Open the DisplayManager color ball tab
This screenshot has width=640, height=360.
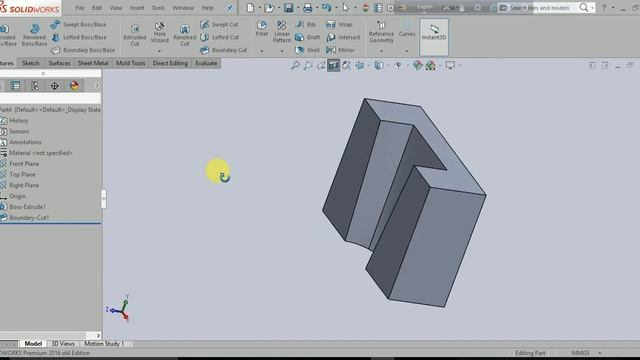(74, 85)
